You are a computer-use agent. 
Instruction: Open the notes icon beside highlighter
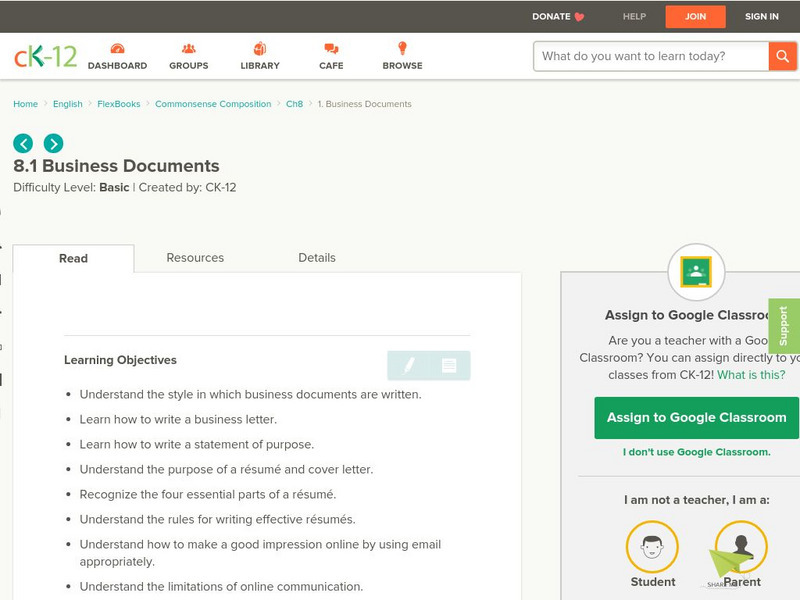pos(449,366)
